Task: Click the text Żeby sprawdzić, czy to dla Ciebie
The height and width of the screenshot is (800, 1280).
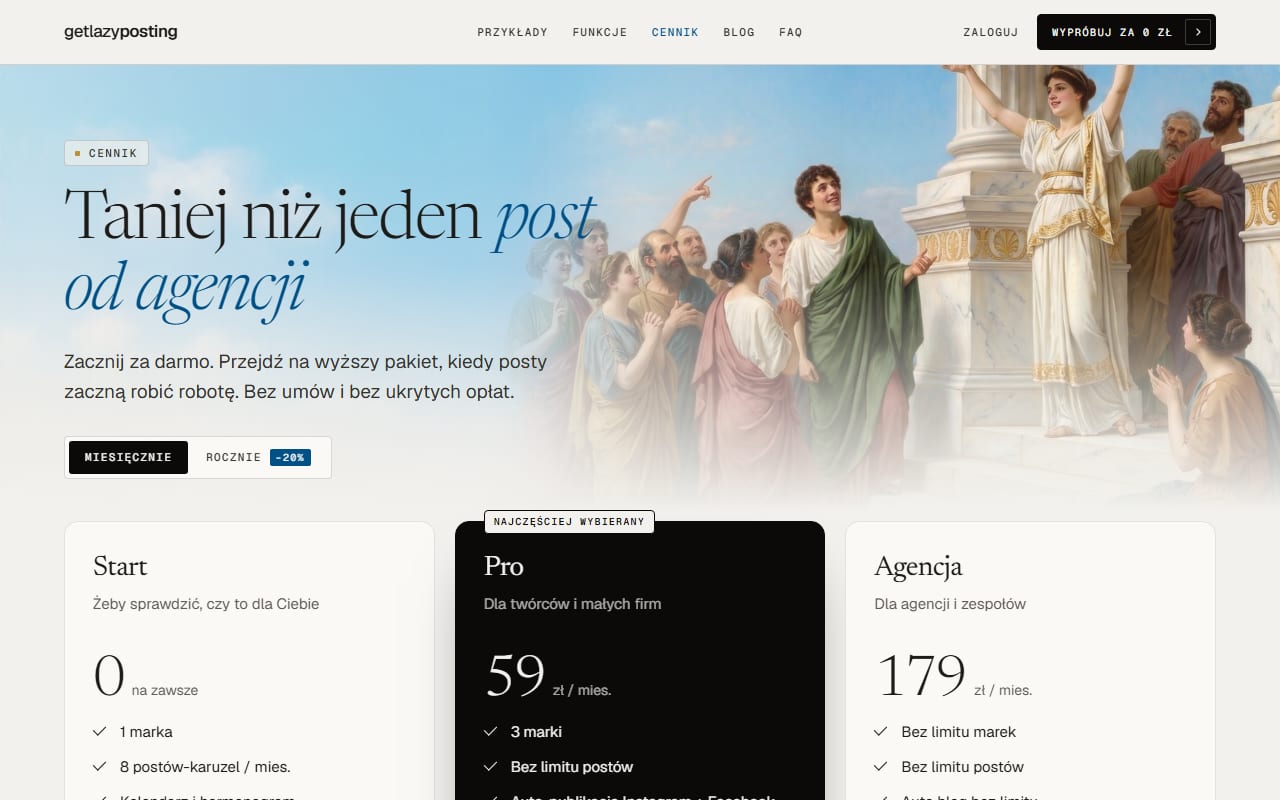Action: tap(206, 604)
